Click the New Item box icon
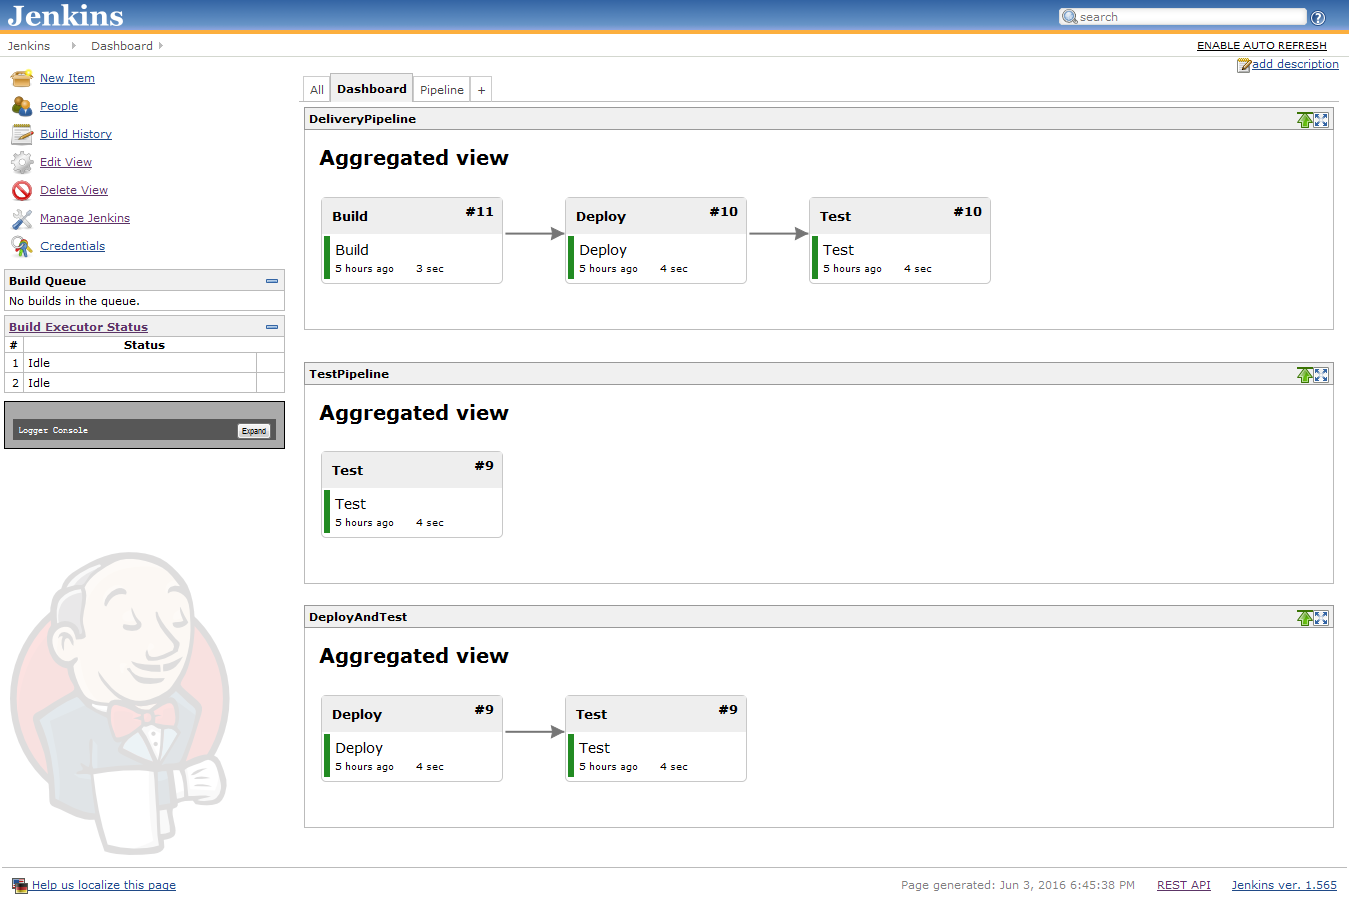 click(x=21, y=78)
